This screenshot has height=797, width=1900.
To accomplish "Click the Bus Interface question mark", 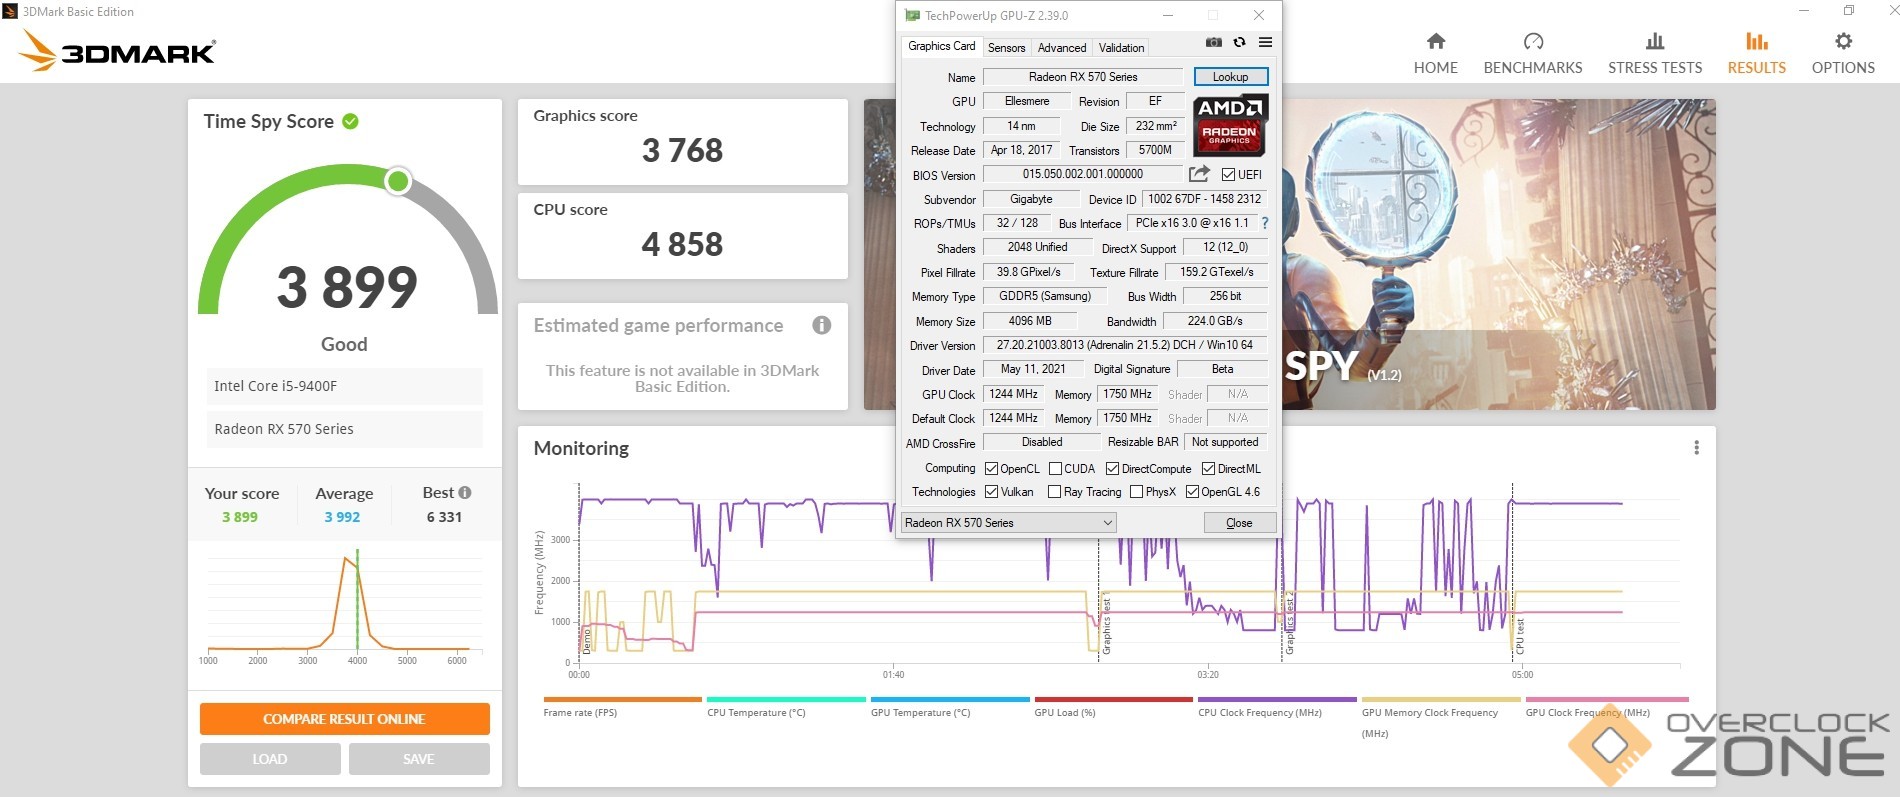I will [1264, 223].
